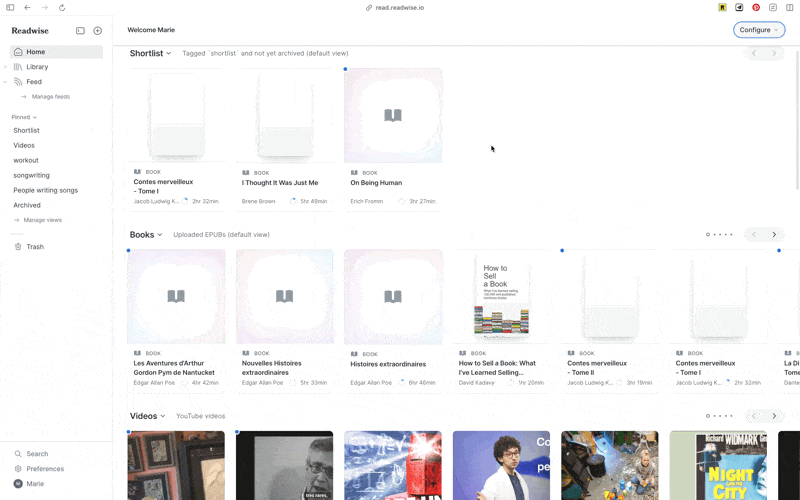The image size is (800, 500).
Task: Show previous page of Videos row
Action: point(754,416)
